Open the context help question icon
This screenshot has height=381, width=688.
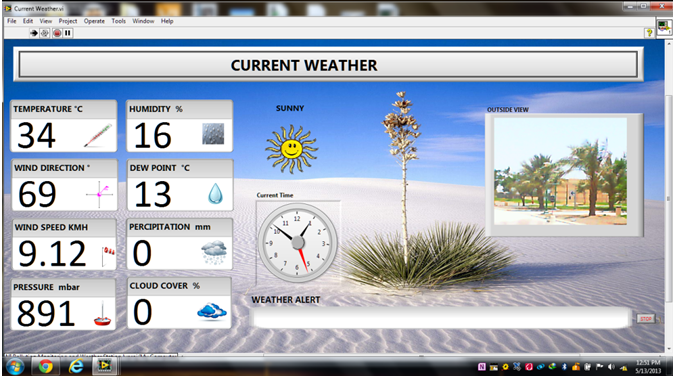point(649,32)
